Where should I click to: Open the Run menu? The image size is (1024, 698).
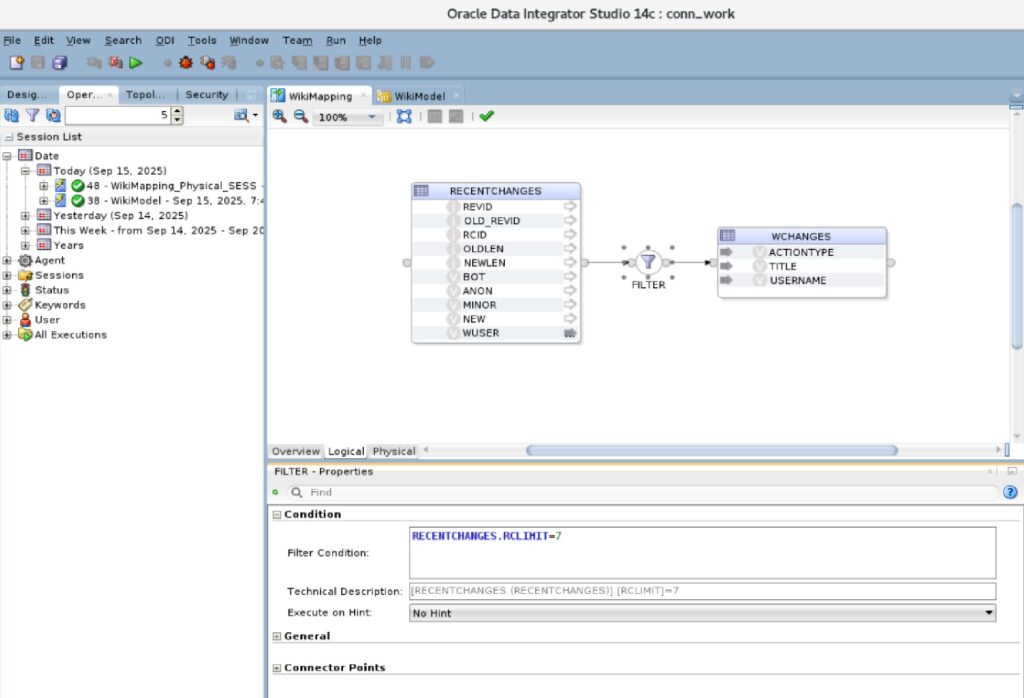tap(336, 40)
